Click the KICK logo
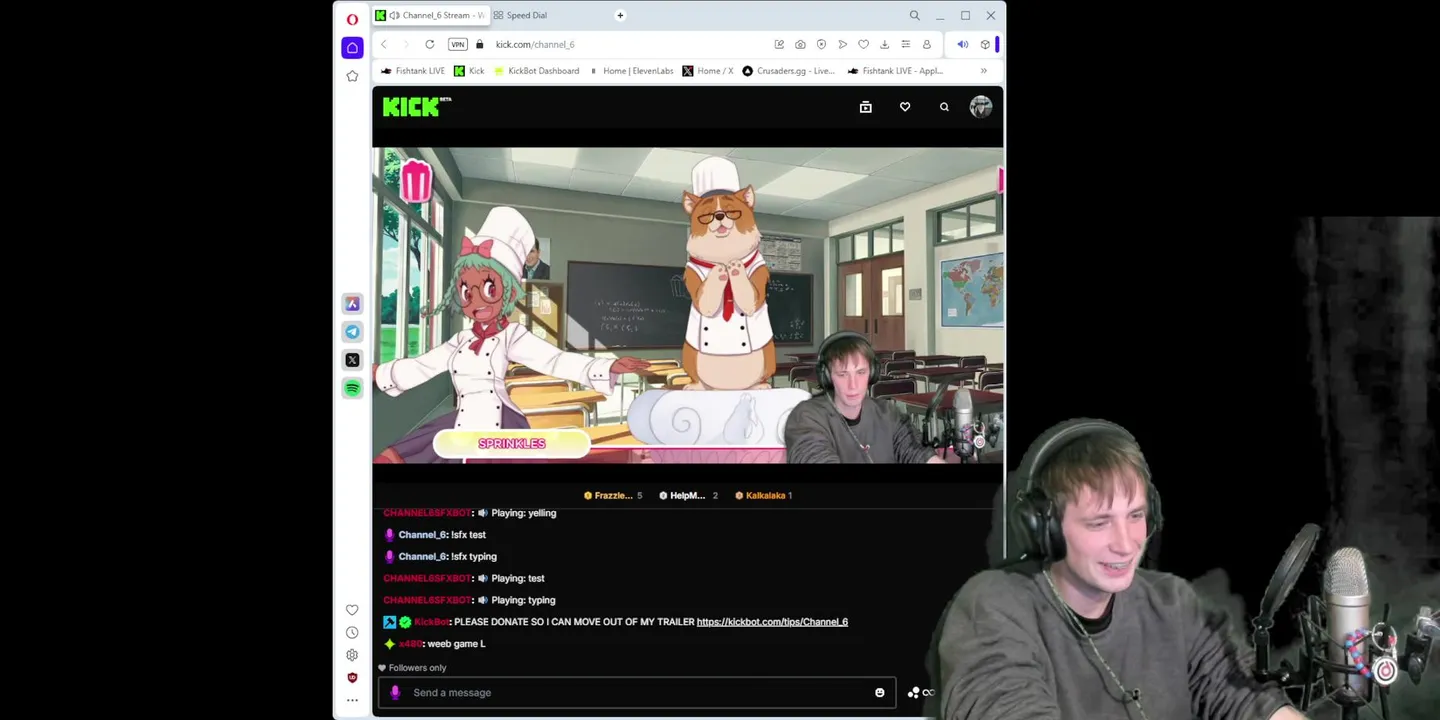Viewport: 1440px width, 720px height. (416, 107)
